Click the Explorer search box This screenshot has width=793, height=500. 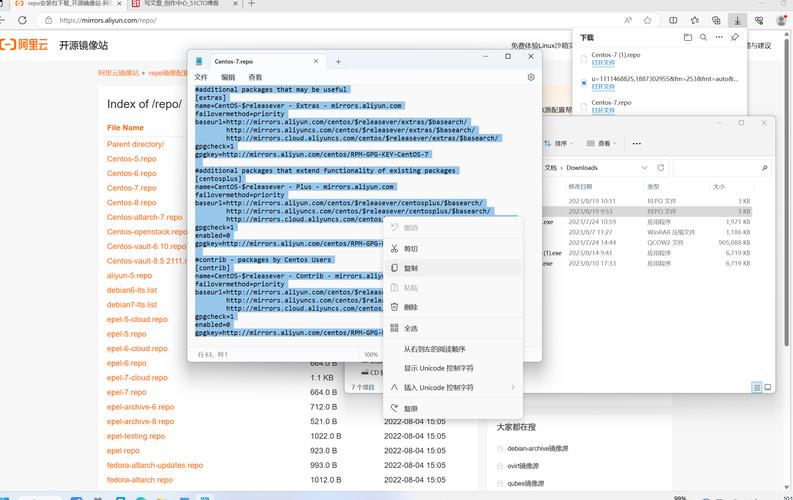point(722,168)
